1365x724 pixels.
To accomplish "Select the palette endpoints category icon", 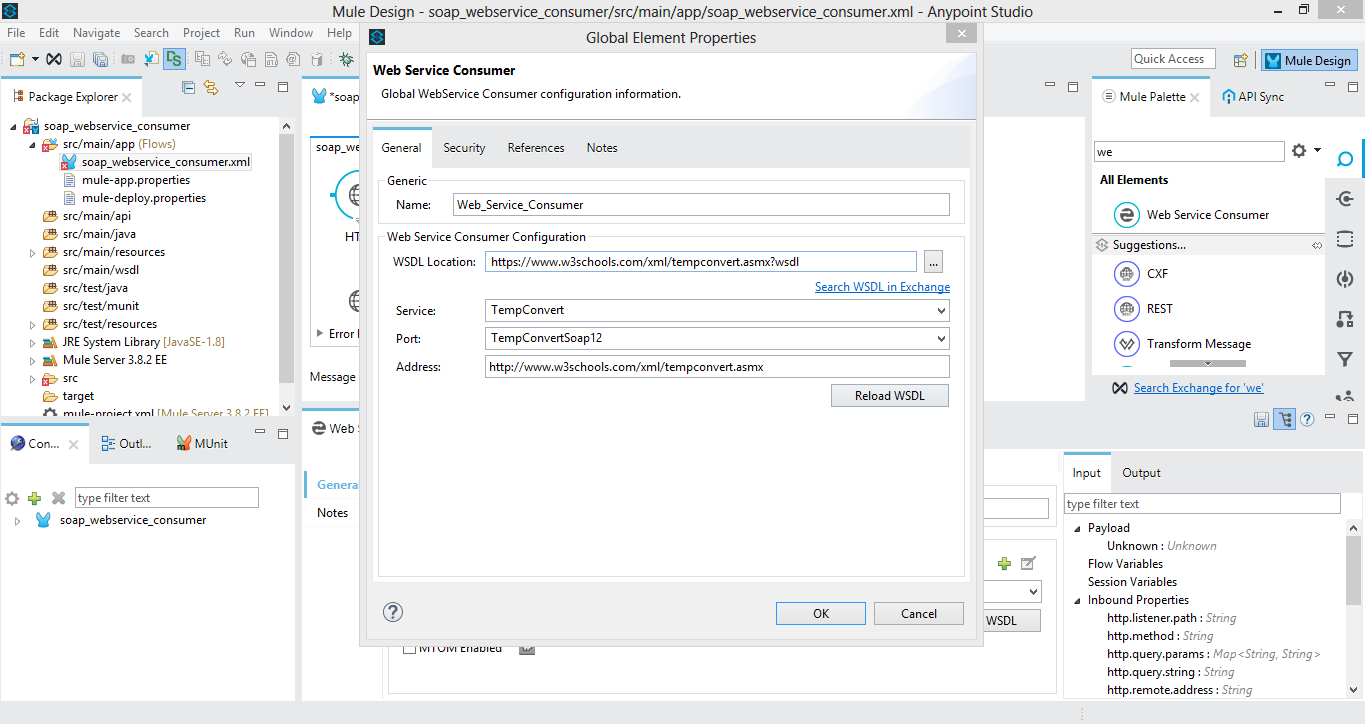I will pyautogui.click(x=1345, y=279).
